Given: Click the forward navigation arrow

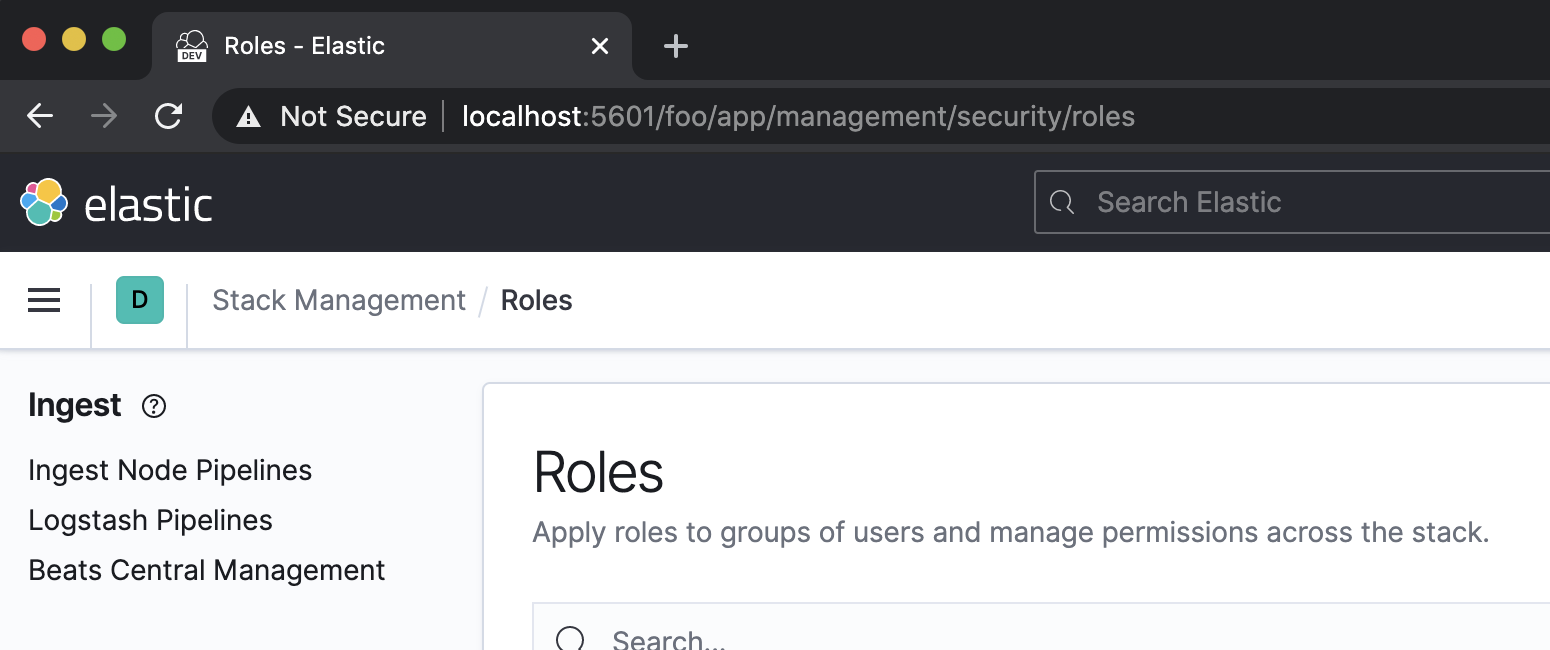Looking at the screenshot, I should [104, 116].
